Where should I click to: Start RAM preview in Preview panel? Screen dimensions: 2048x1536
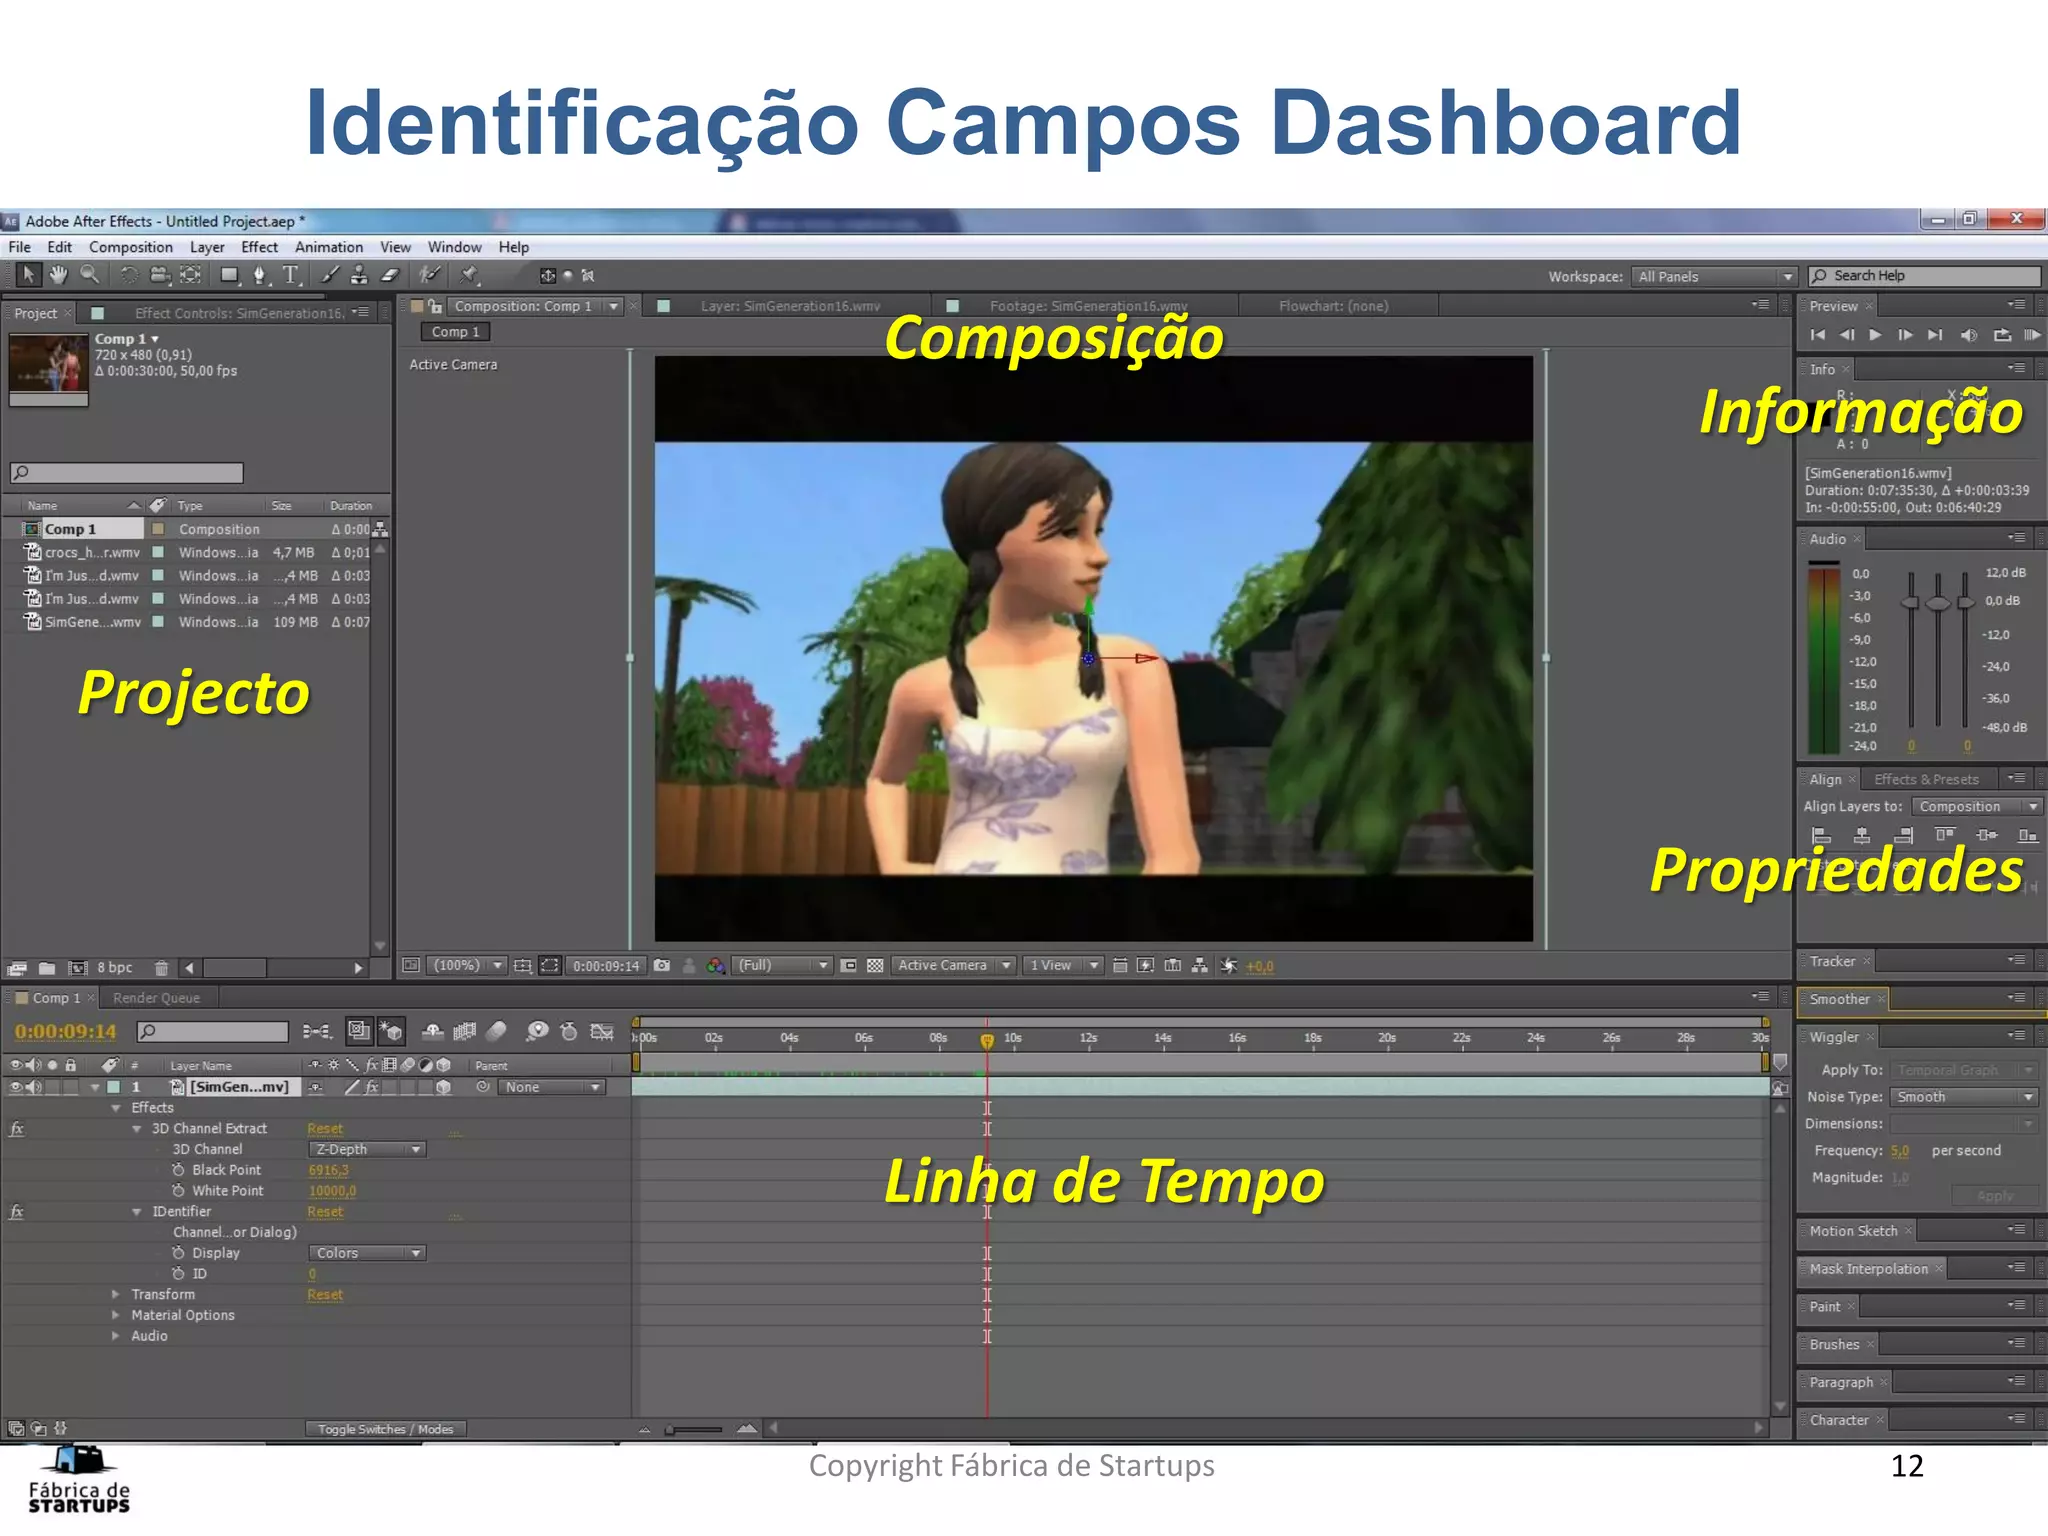tap(2032, 335)
